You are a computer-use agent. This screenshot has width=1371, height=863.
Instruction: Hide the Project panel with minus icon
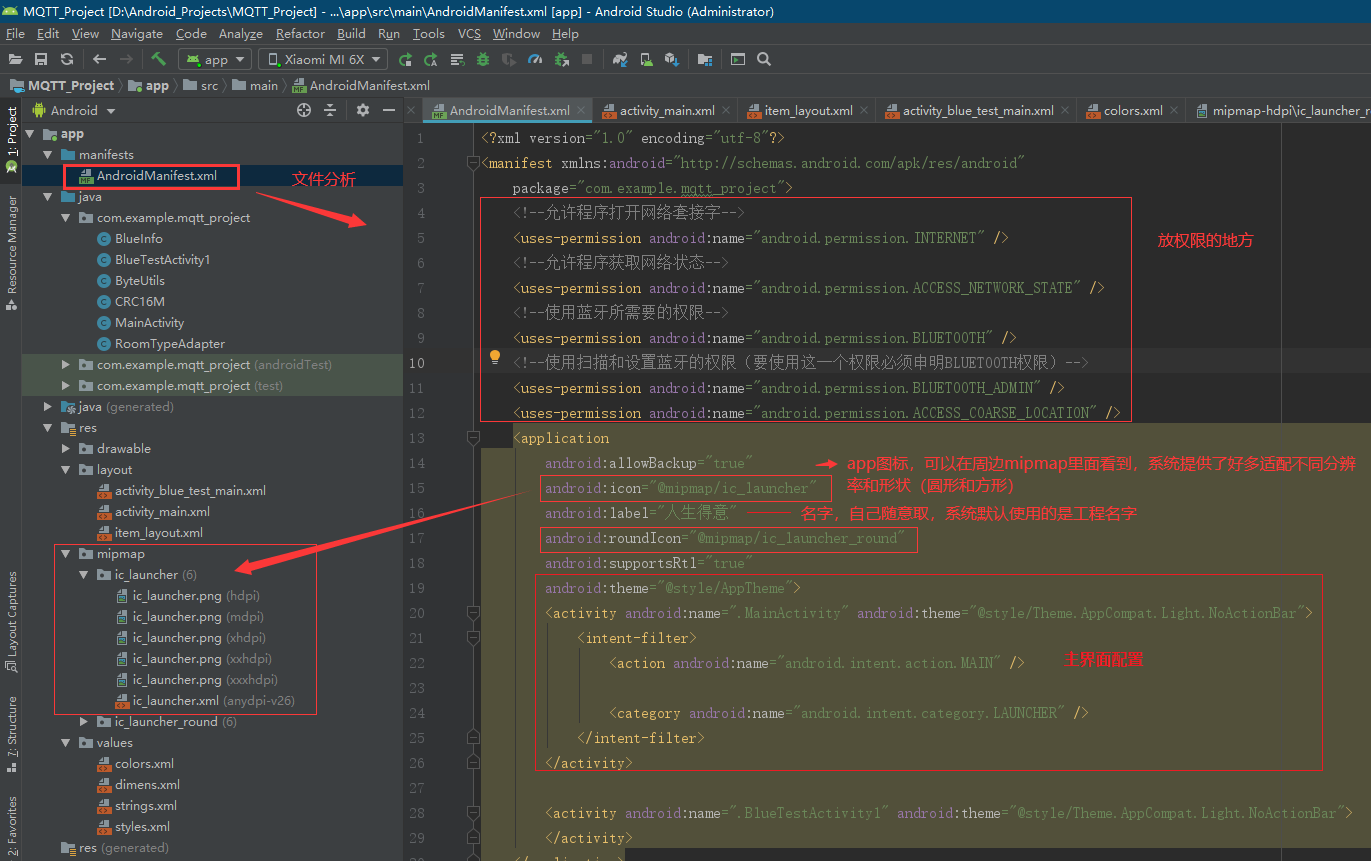tap(389, 110)
